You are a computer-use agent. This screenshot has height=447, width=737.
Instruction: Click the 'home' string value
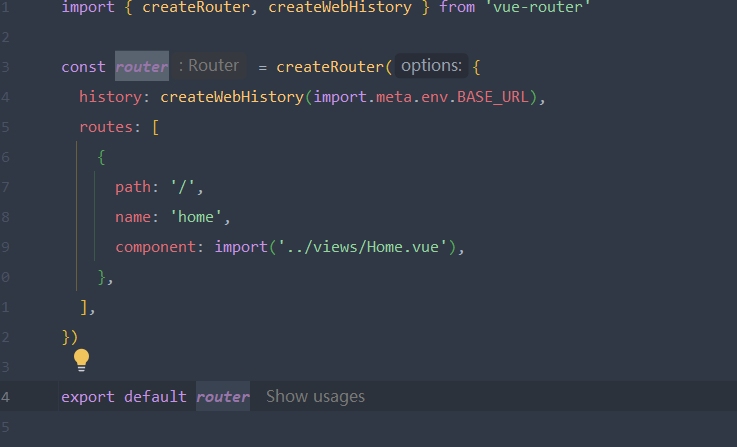pyautogui.click(x=196, y=217)
